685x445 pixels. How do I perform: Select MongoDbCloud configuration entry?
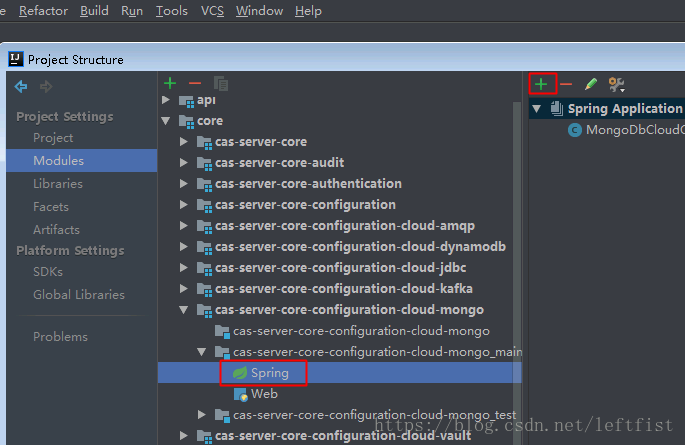click(635, 130)
